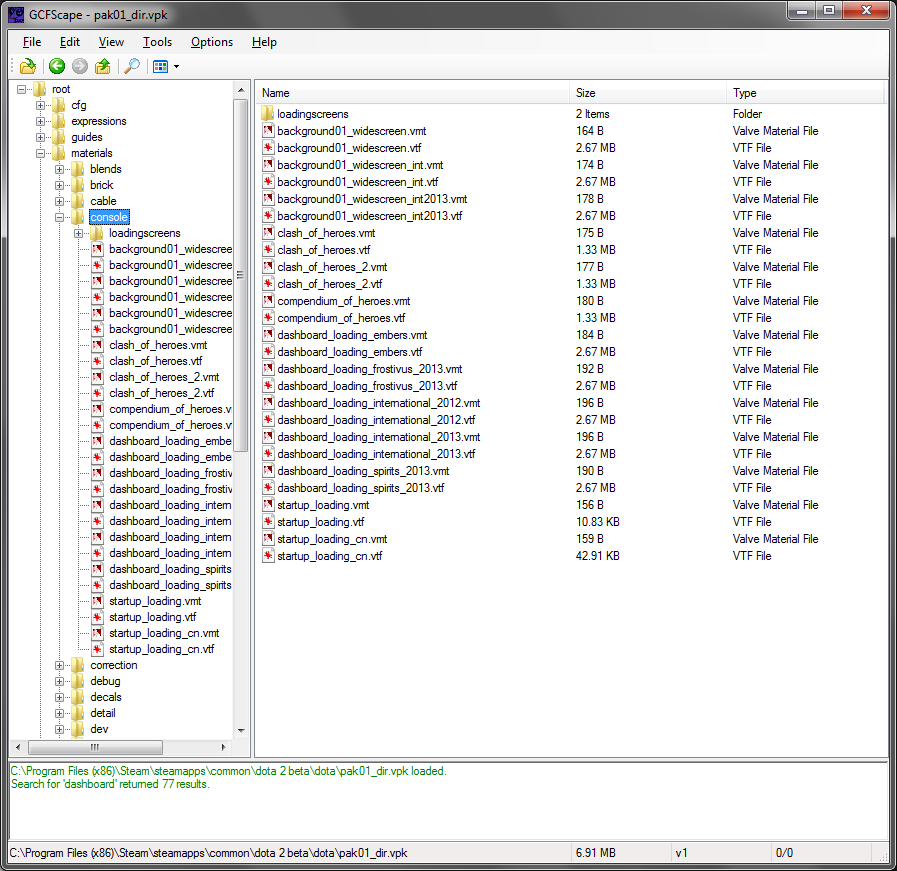Click the cable folder icon in tree
Image resolution: width=897 pixels, height=871 pixels.
[x=78, y=201]
